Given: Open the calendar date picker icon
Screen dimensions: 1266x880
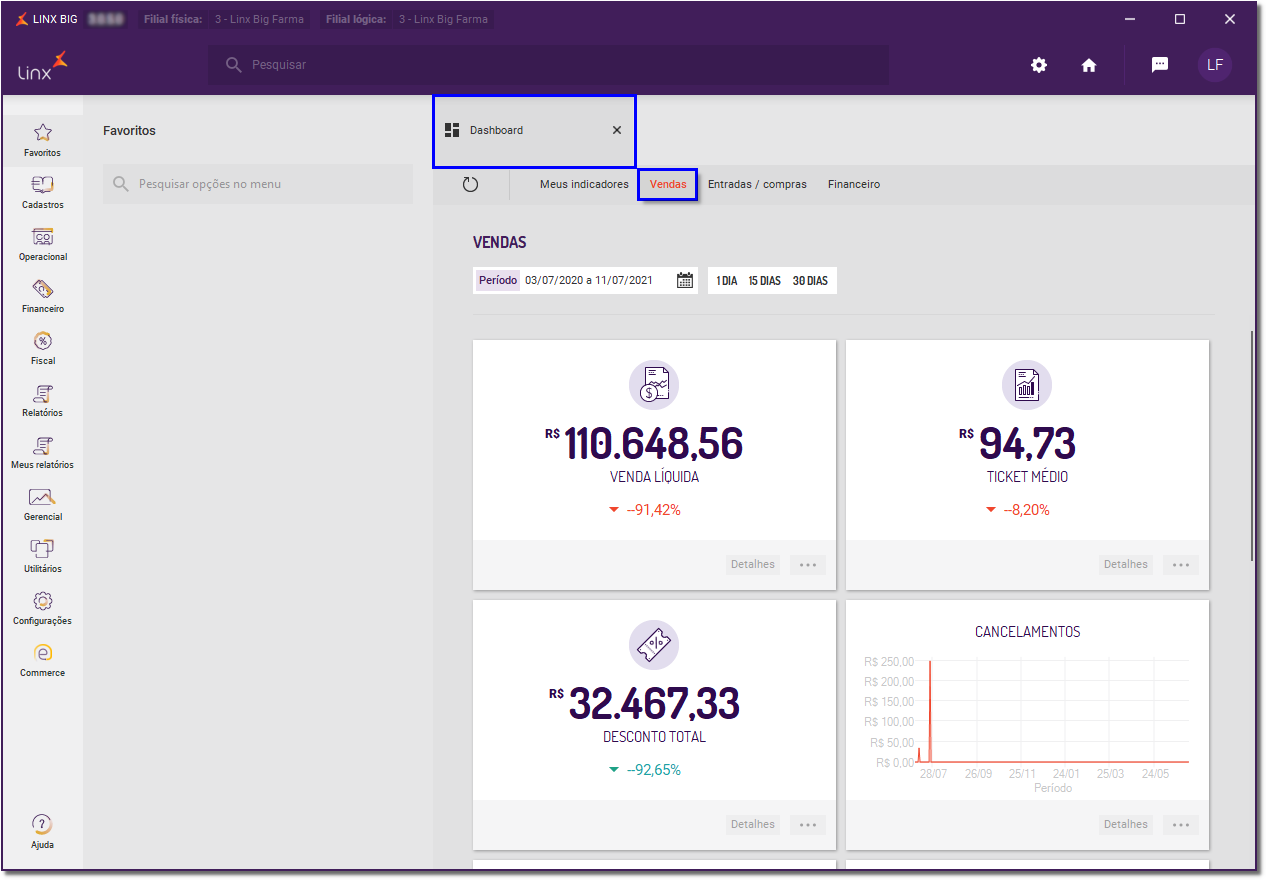Looking at the screenshot, I should tap(685, 280).
